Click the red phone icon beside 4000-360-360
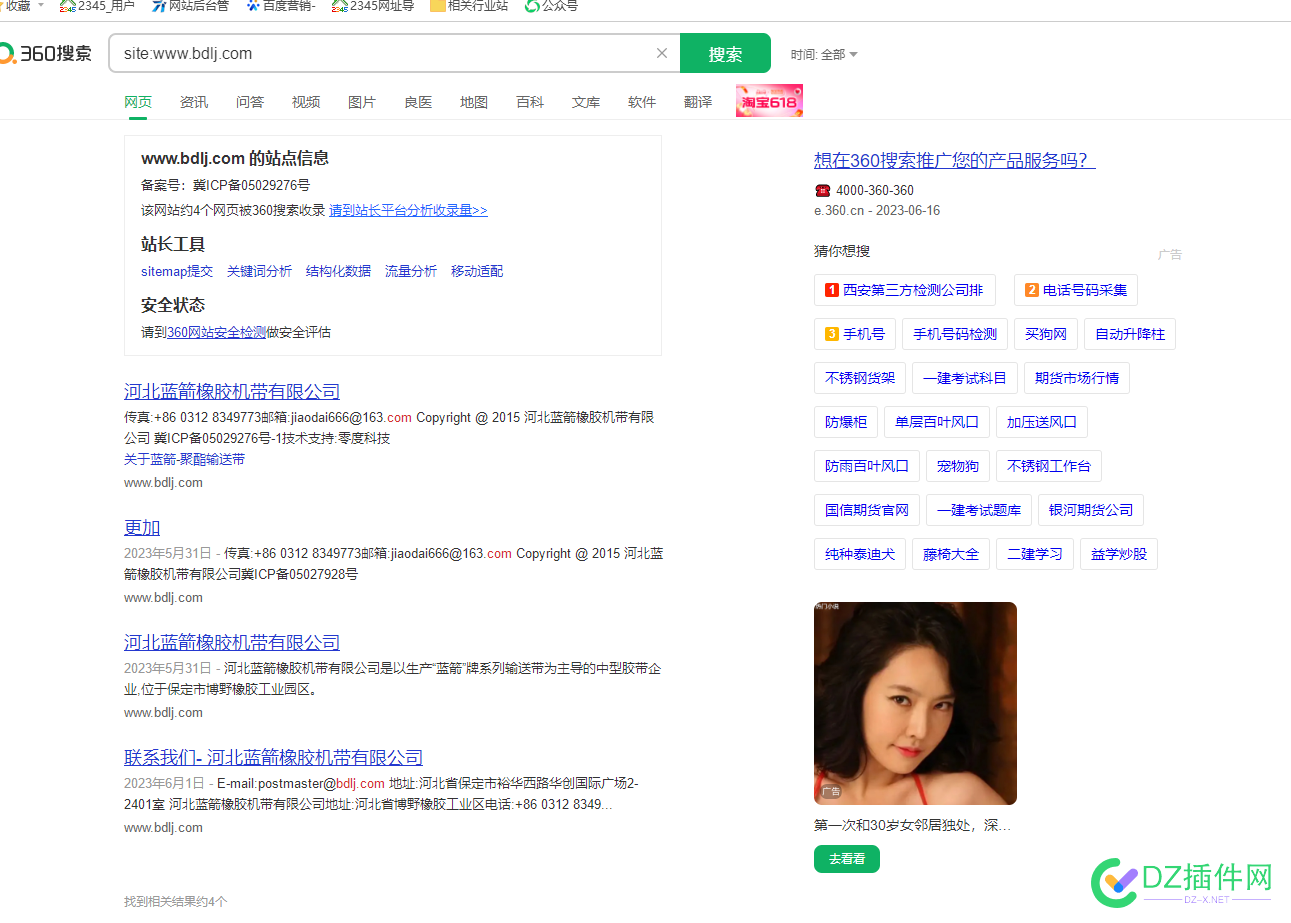 (x=822, y=190)
